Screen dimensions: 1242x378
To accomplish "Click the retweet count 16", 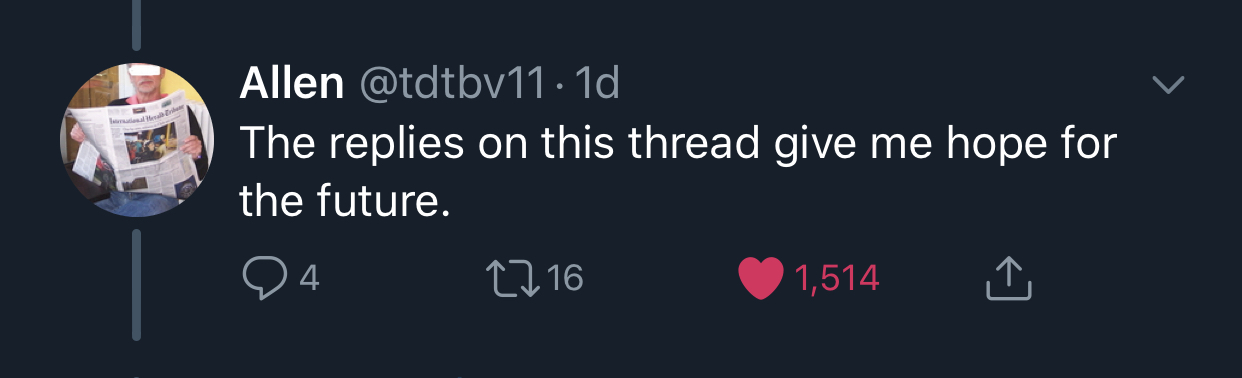I will pyautogui.click(x=565, y=278).
